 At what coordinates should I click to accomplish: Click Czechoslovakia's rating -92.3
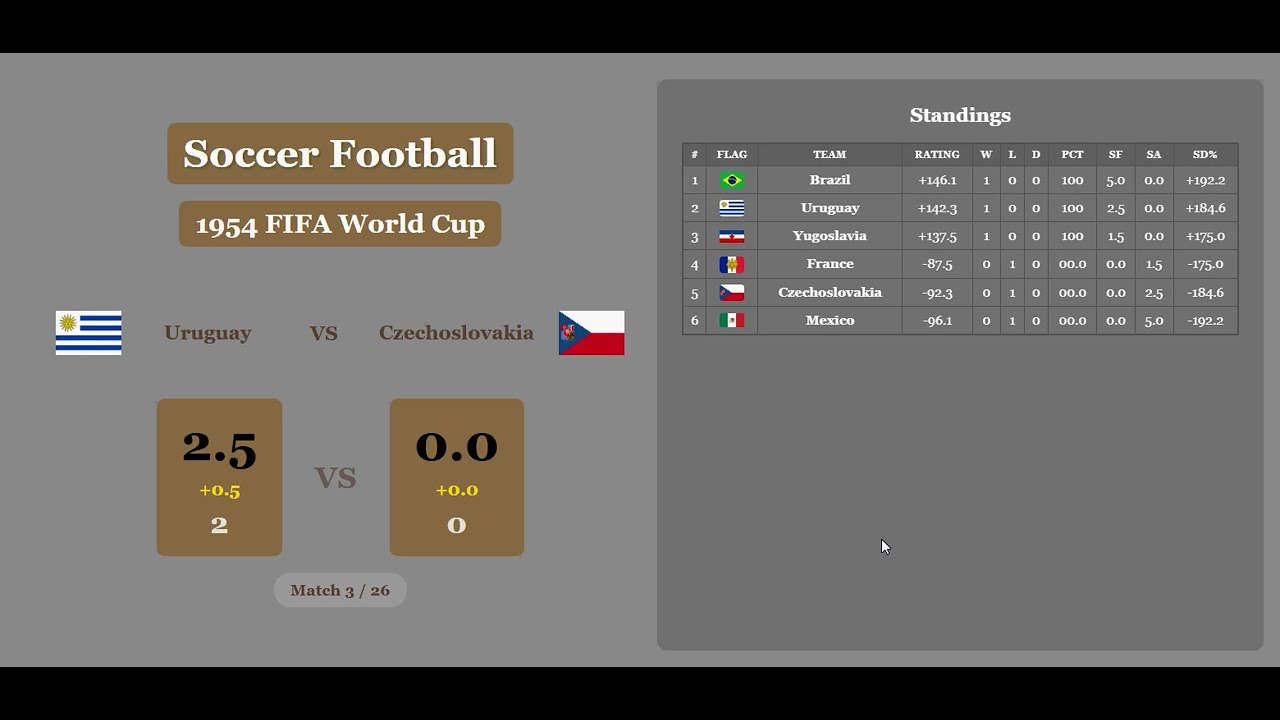(x=937, y=293)
